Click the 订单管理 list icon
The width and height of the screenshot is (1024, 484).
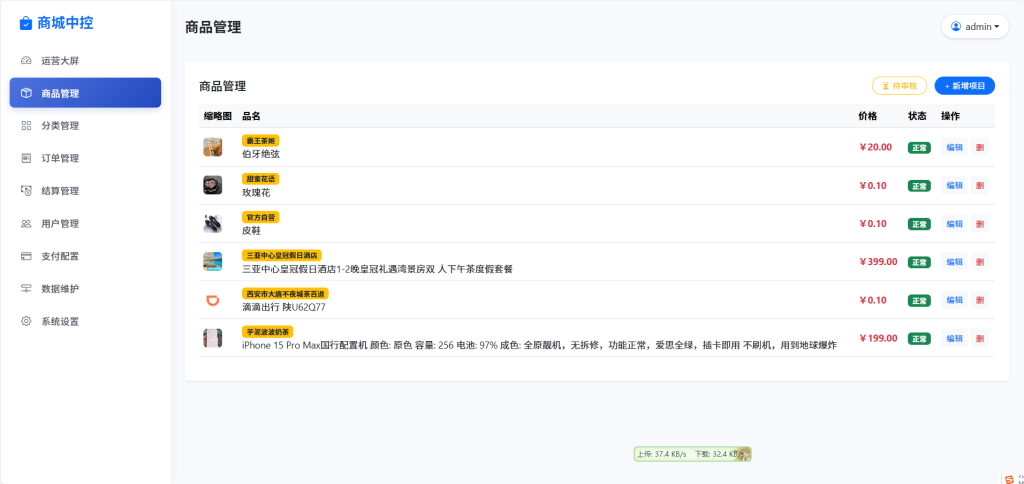pyautogui.click(x=26, y=158)
